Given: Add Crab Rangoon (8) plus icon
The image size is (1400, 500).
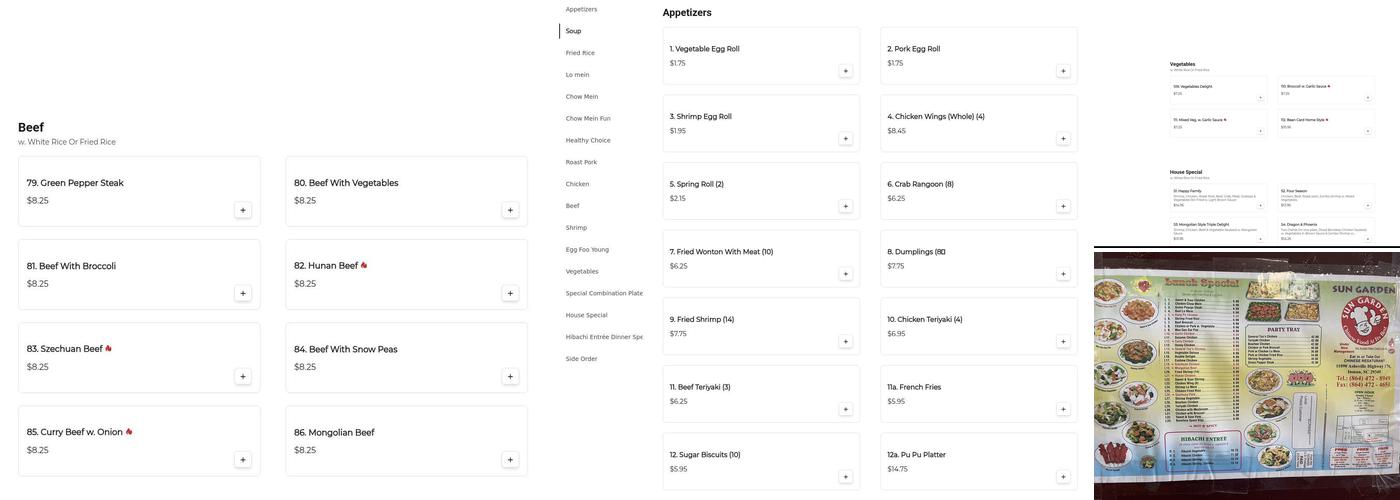Looking at the screenshot, I should (x=1063, y=206).
